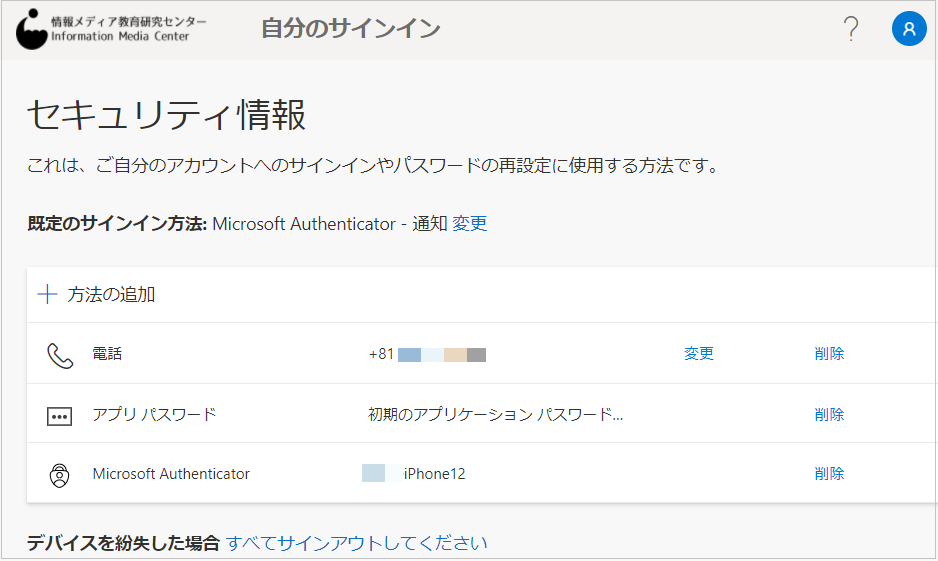The width and height of the screenshot is (938, 561).
Task: Click the +81 phone number value
Action: point(427,354)
